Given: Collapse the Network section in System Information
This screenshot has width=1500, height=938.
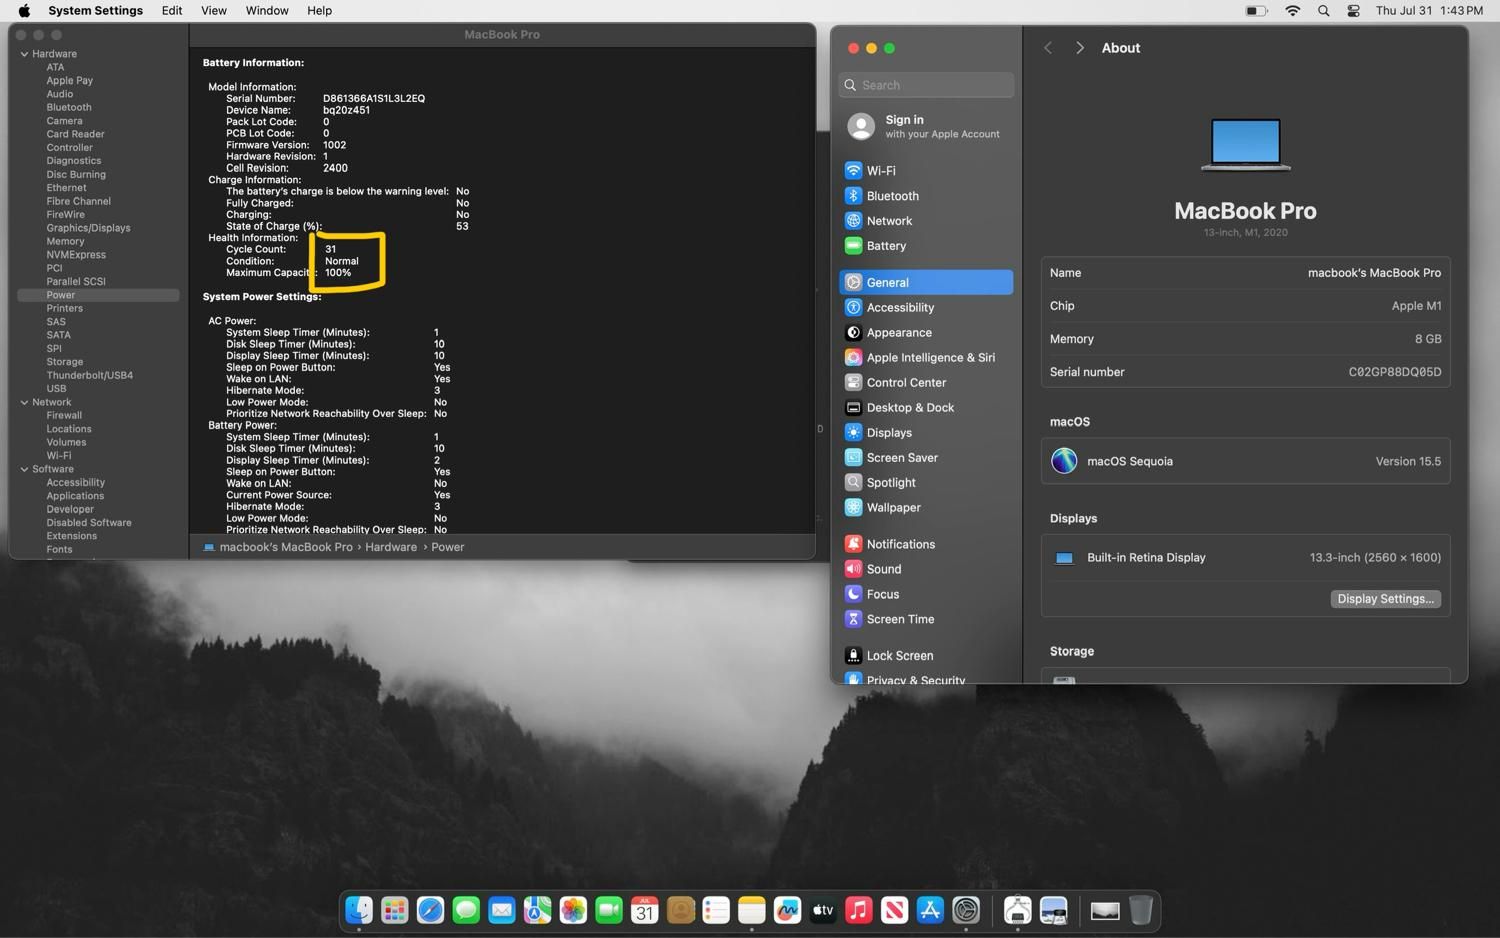Looking at the screenshot, I should click(x=24, y=402).
